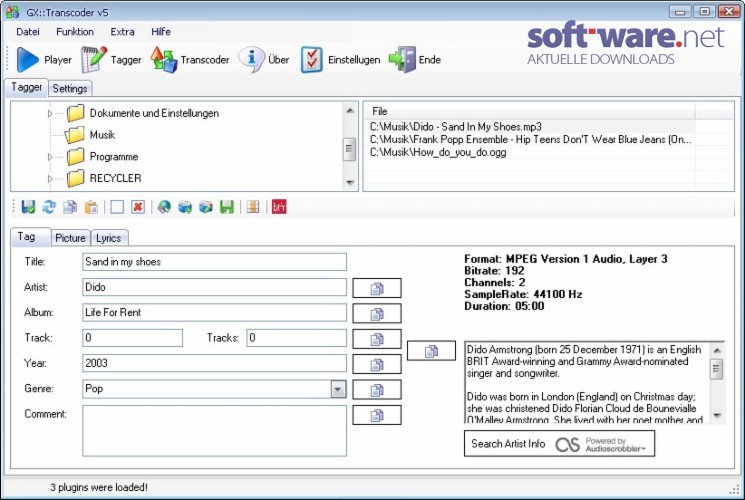The height and width of the screenshot is (500, 745).
Task: Click folder tree scrollbar up arrow
Action: point(350,111)
